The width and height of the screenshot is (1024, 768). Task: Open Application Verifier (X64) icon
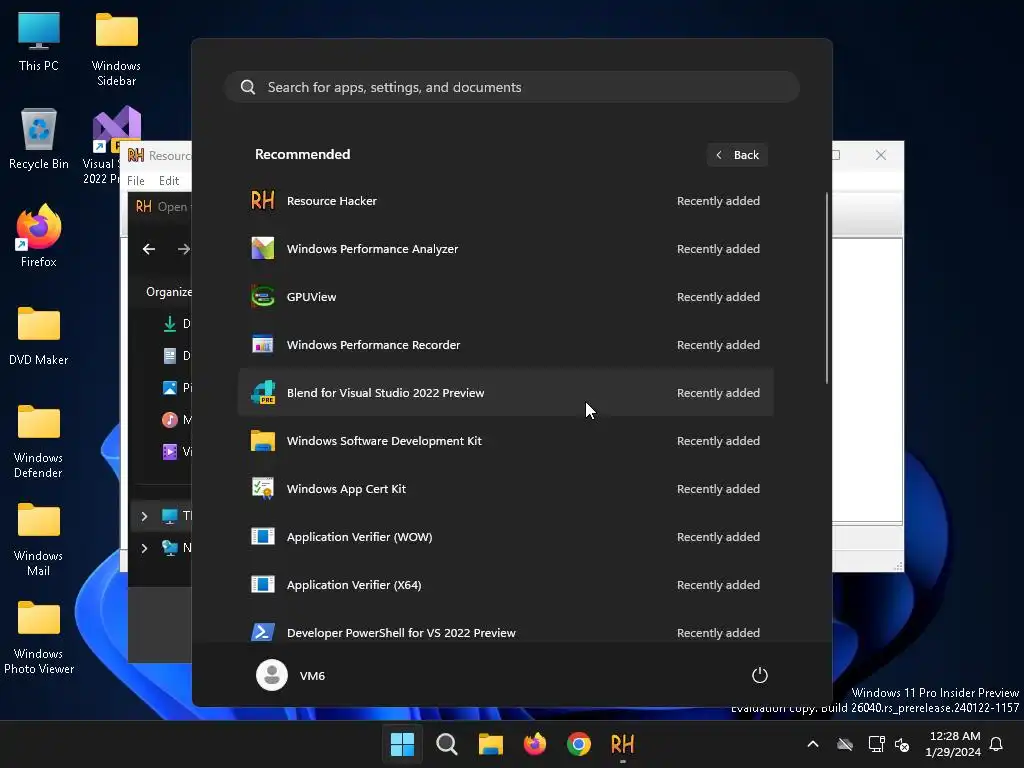pyautogui.click(x=263, y=584)
